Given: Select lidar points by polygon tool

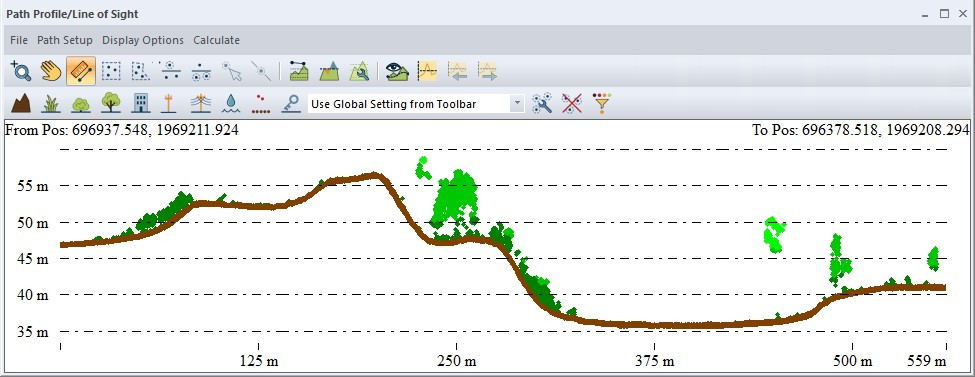Looking at the screenshot, I should click(x=141, y=71).
